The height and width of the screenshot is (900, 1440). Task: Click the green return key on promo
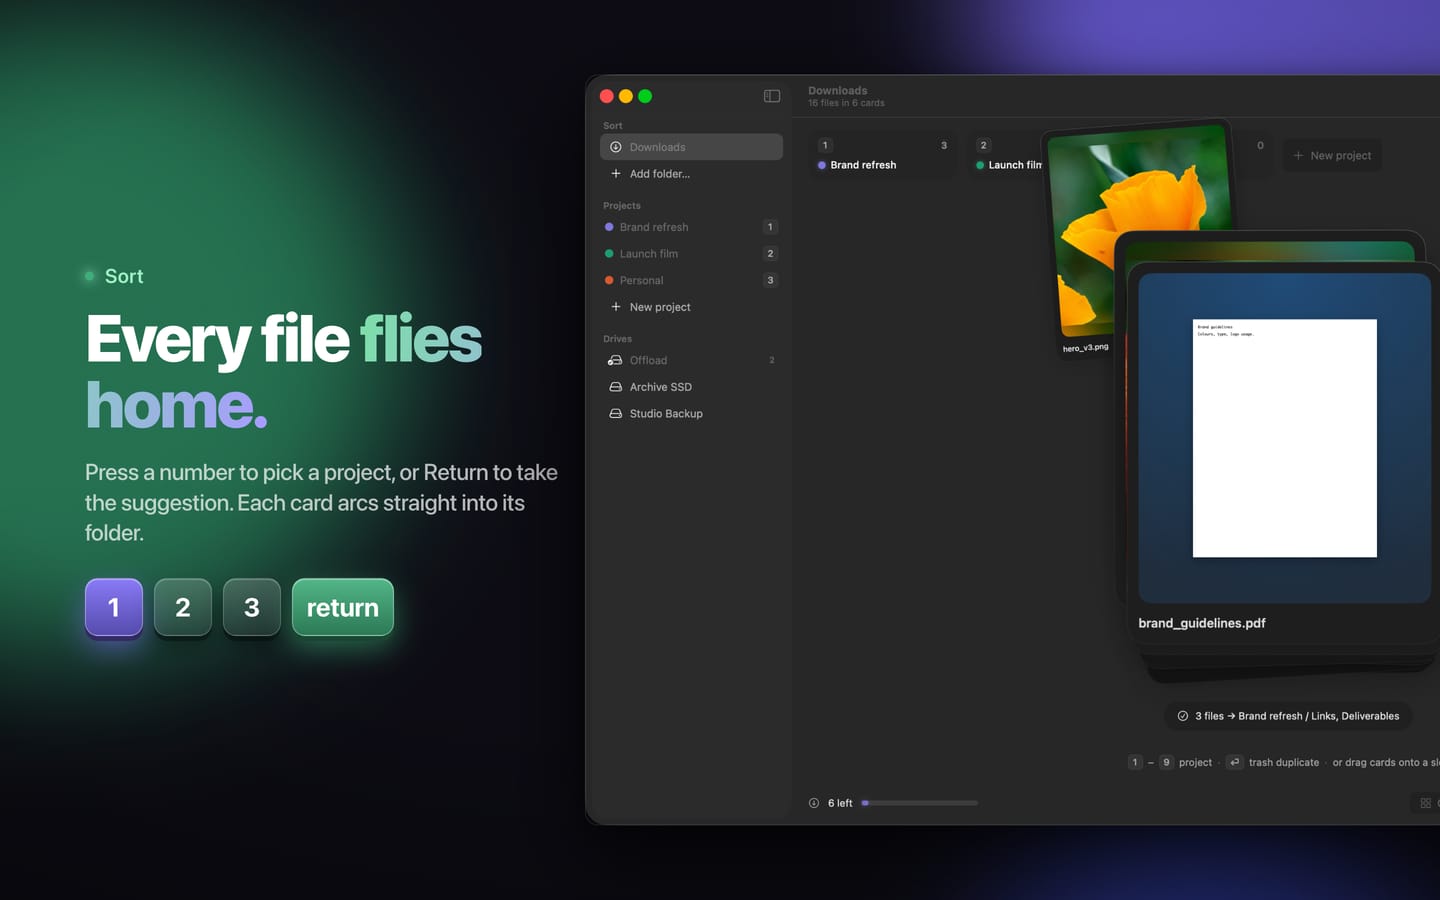click(x=343, y=607)
